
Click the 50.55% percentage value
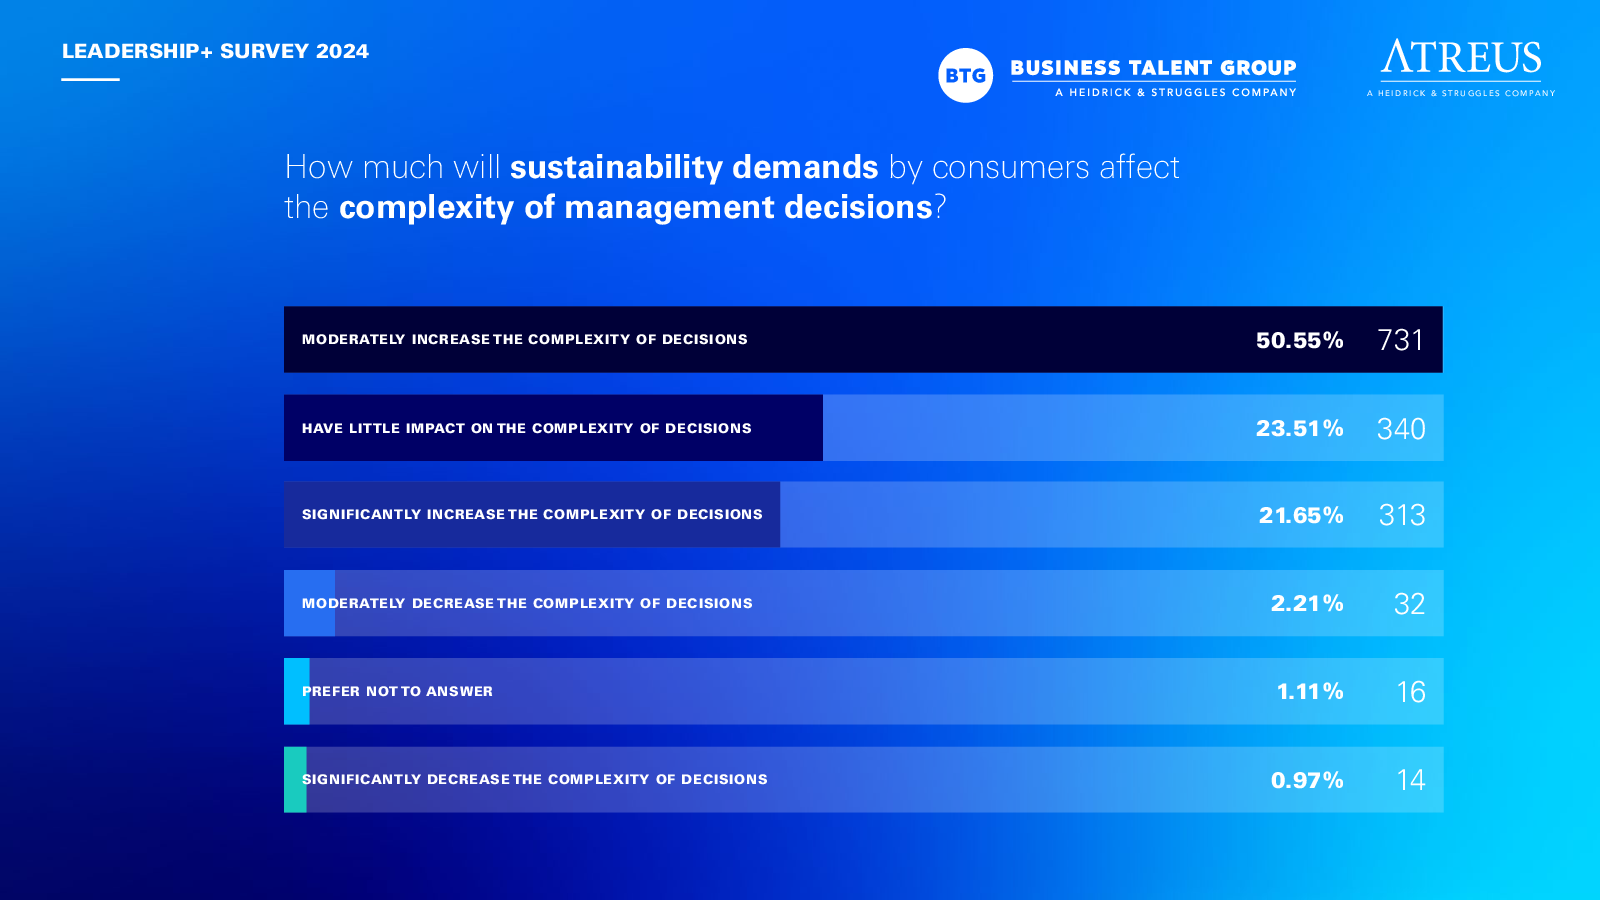[x=1300, y=340]
